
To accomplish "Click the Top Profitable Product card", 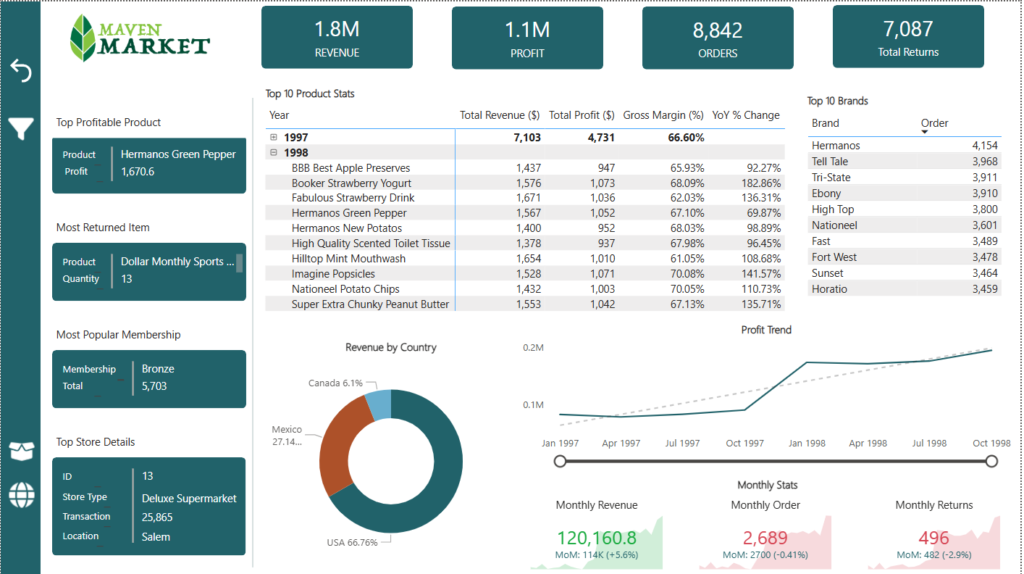I will pyautogui.click(x=149, y=165).
